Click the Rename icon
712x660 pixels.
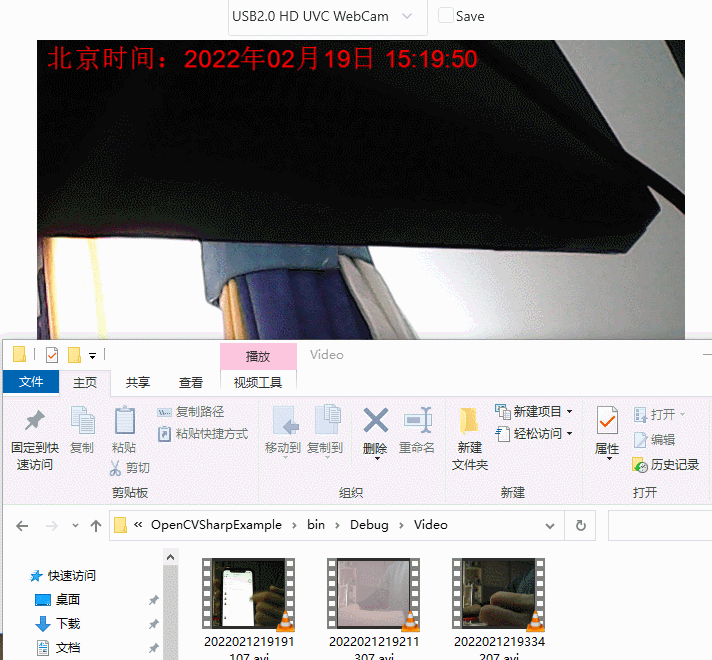[x=417, y=420]
